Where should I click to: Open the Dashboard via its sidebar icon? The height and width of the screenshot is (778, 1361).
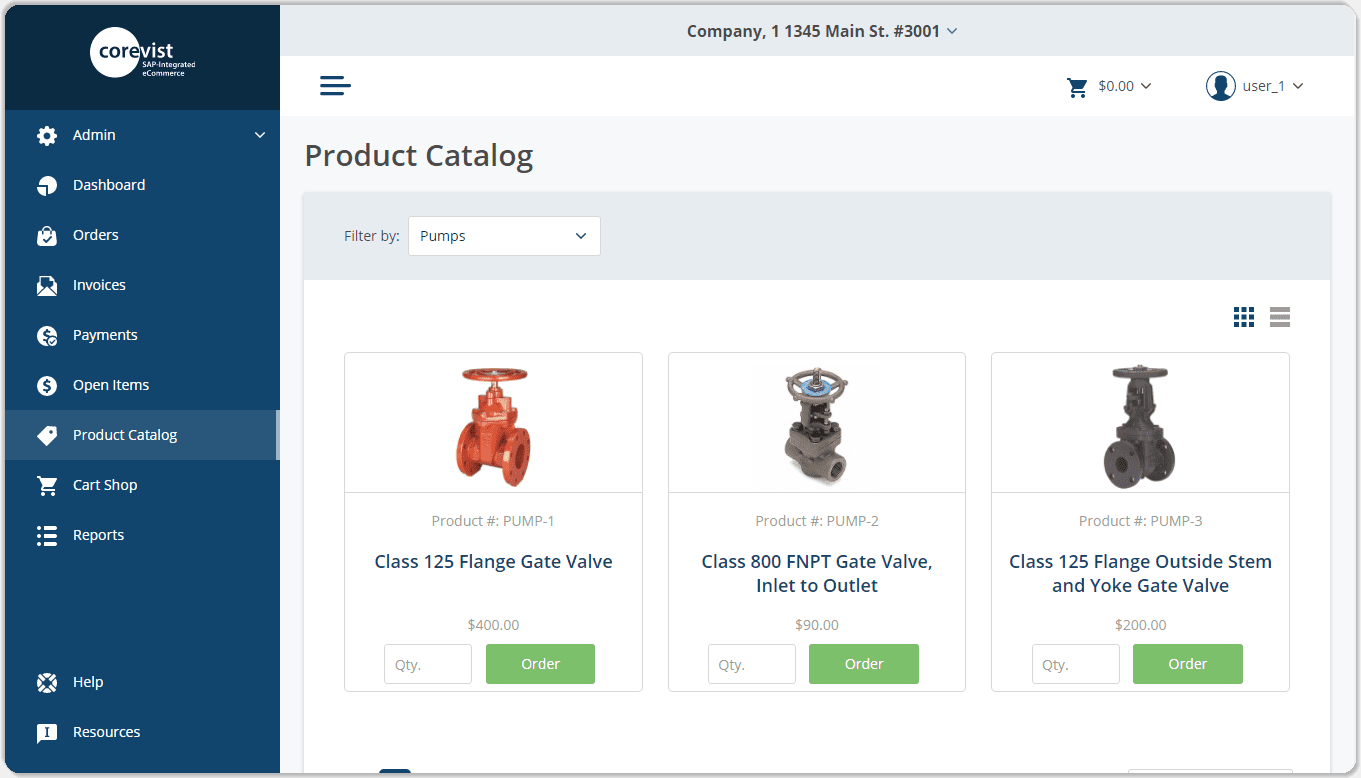pyautogui.click(x=46, y=184)
